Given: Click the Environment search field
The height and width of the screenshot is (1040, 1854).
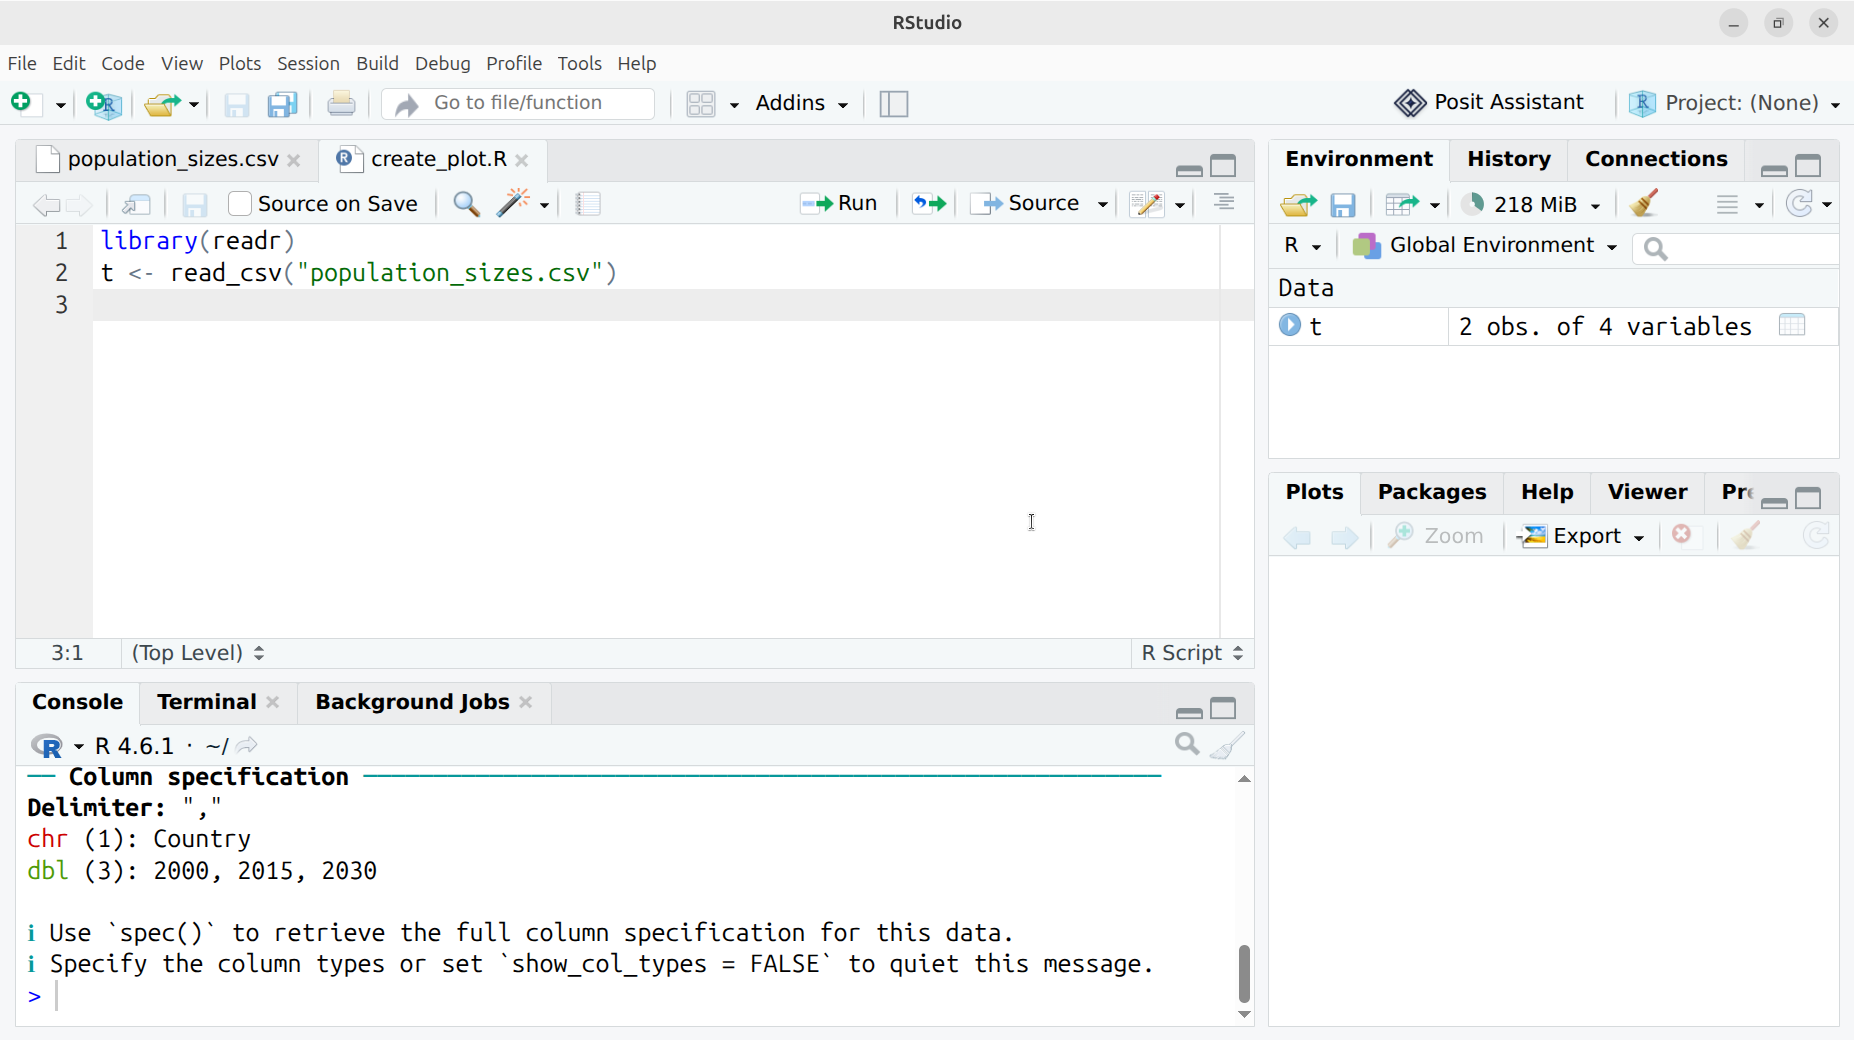Looking at the screenshot, I should pos(1735,248).
